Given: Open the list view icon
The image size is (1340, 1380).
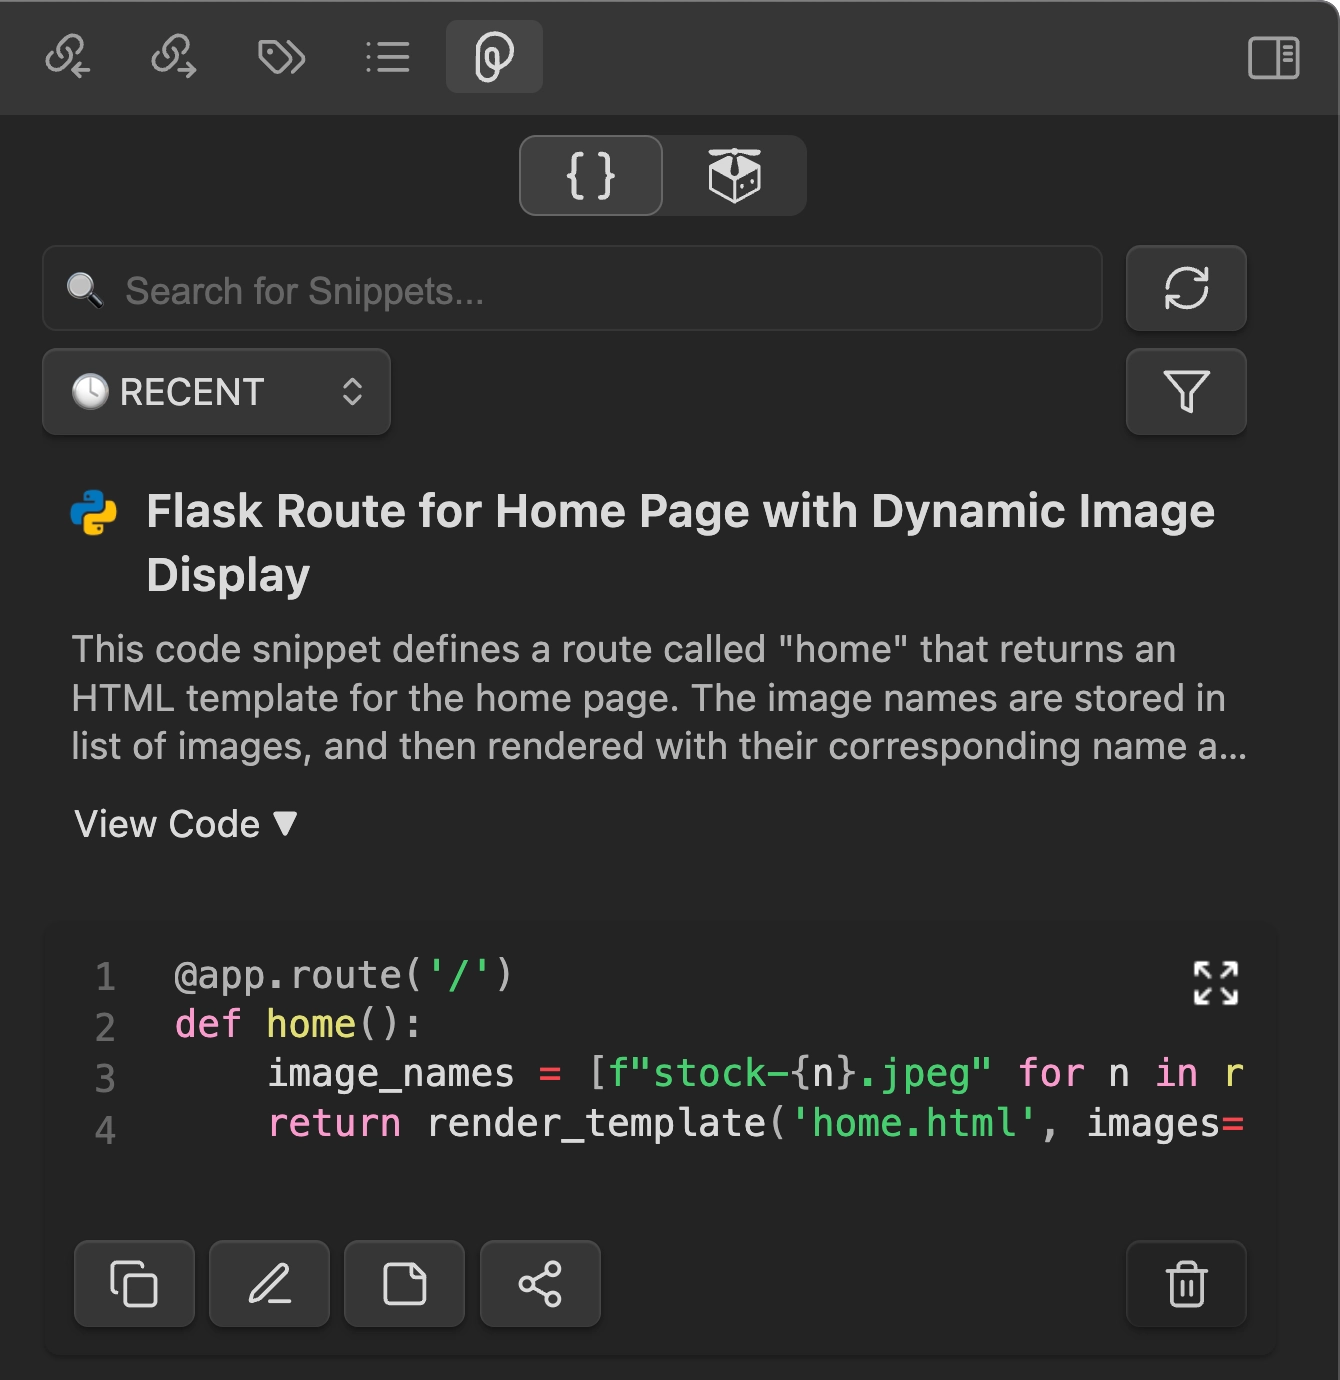Looking at the screenshot, I should pos(388,58).
